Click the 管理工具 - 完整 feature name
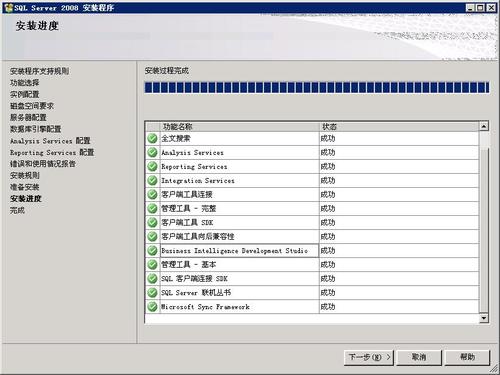 [x=189, y=208]
